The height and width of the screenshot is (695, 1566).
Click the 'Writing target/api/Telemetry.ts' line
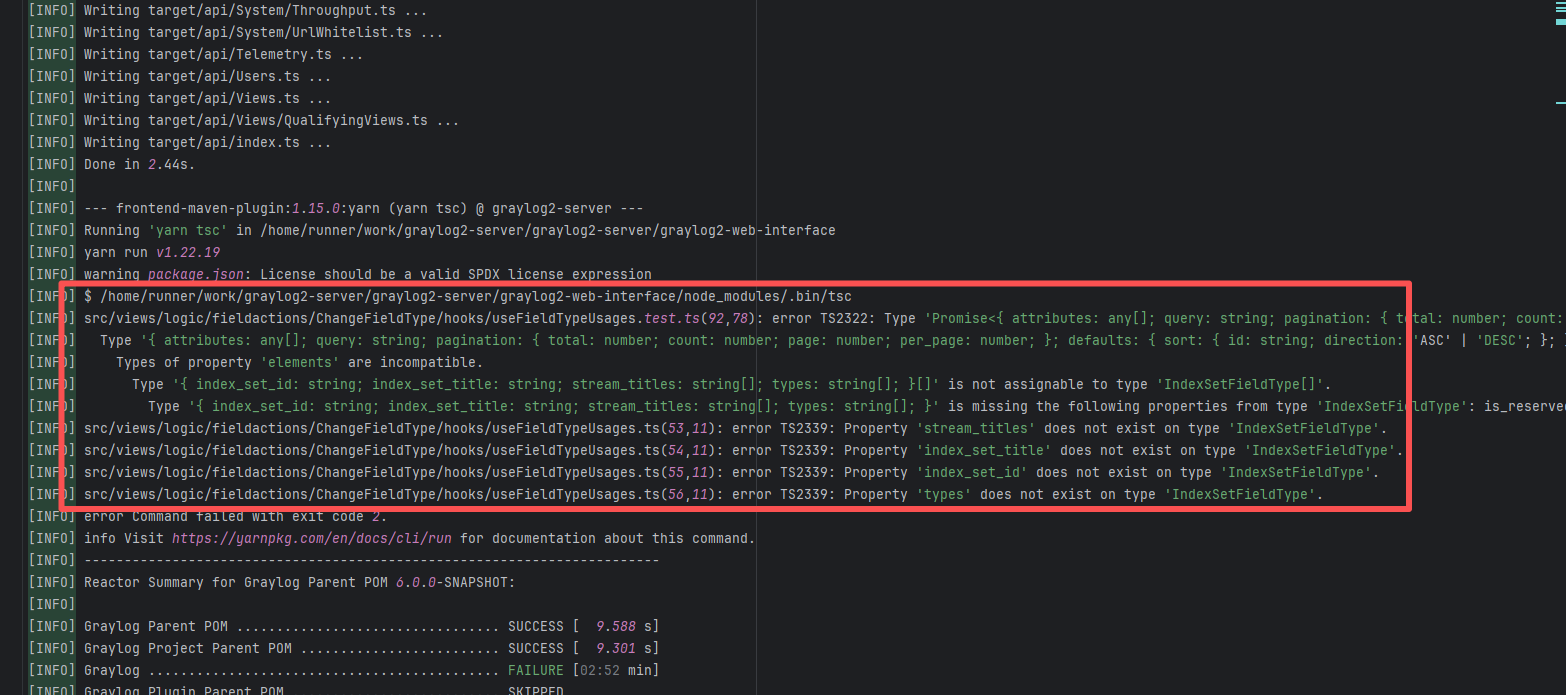click(222, 54)
